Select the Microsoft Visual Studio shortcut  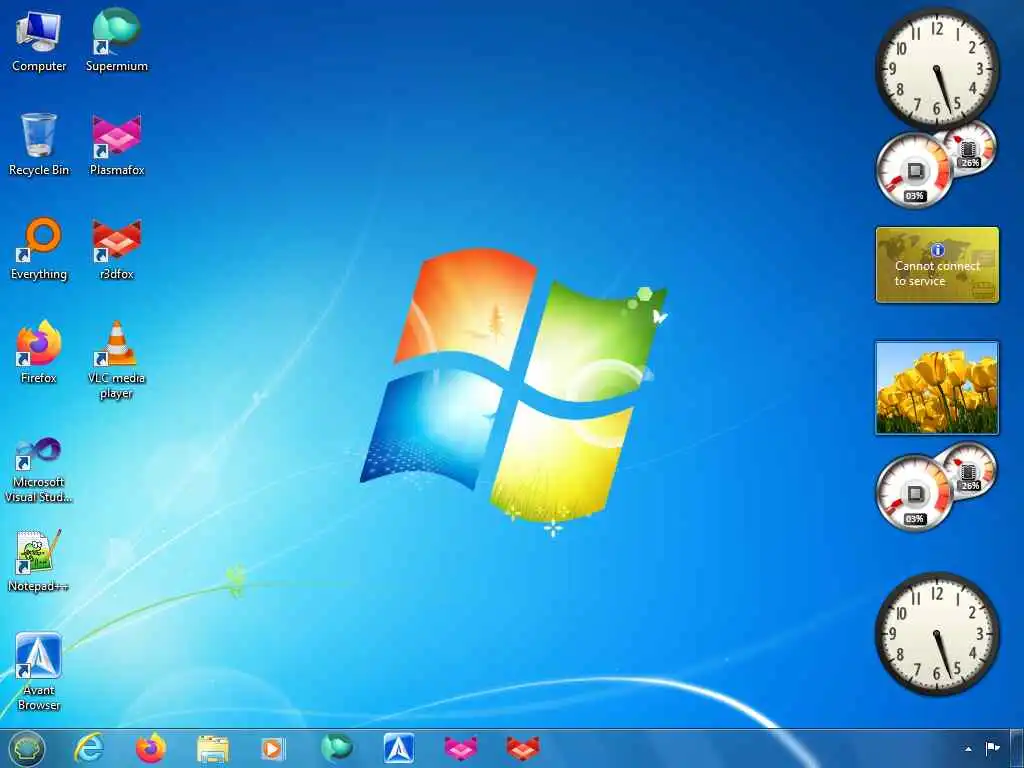39,470
